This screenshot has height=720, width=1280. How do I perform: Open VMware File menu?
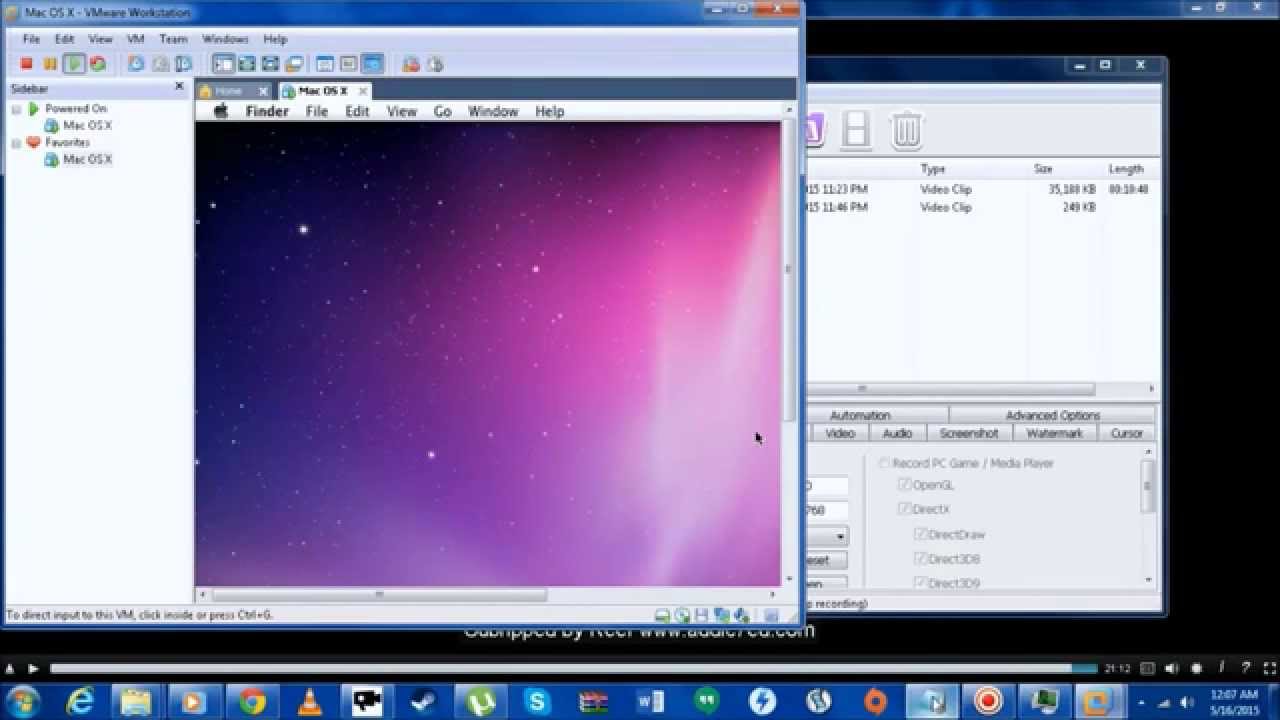(31, 39)
